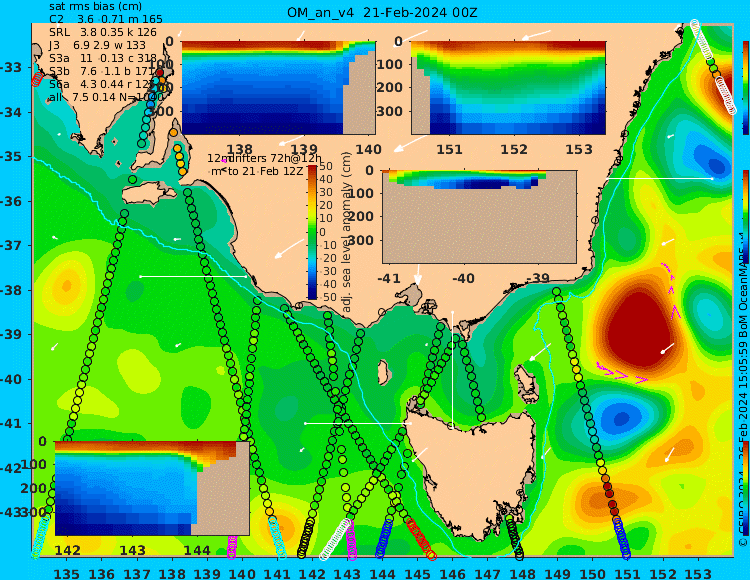This screenshot has height=580, width=750.
Task: Click the white horizontal section line near -41 west of Tasmania
Action: pos(357,424)
